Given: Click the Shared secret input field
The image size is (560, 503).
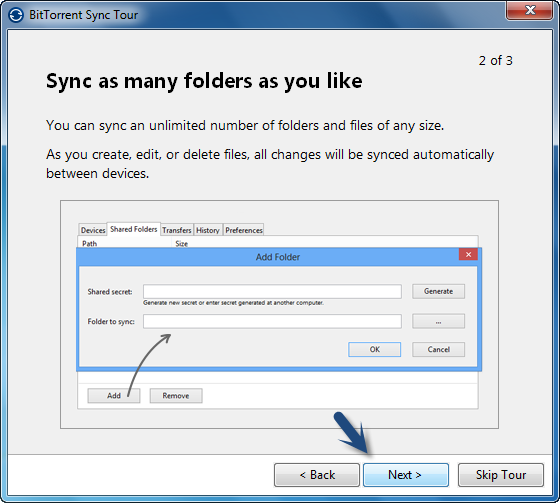Looking at the screenshot, I should [272, 292].
